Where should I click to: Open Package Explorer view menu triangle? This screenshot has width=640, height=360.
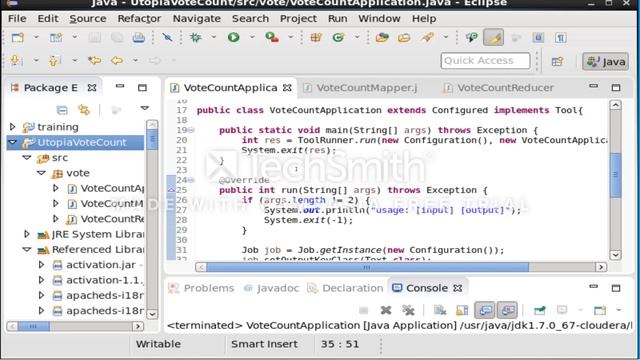(x=144, y=109)
